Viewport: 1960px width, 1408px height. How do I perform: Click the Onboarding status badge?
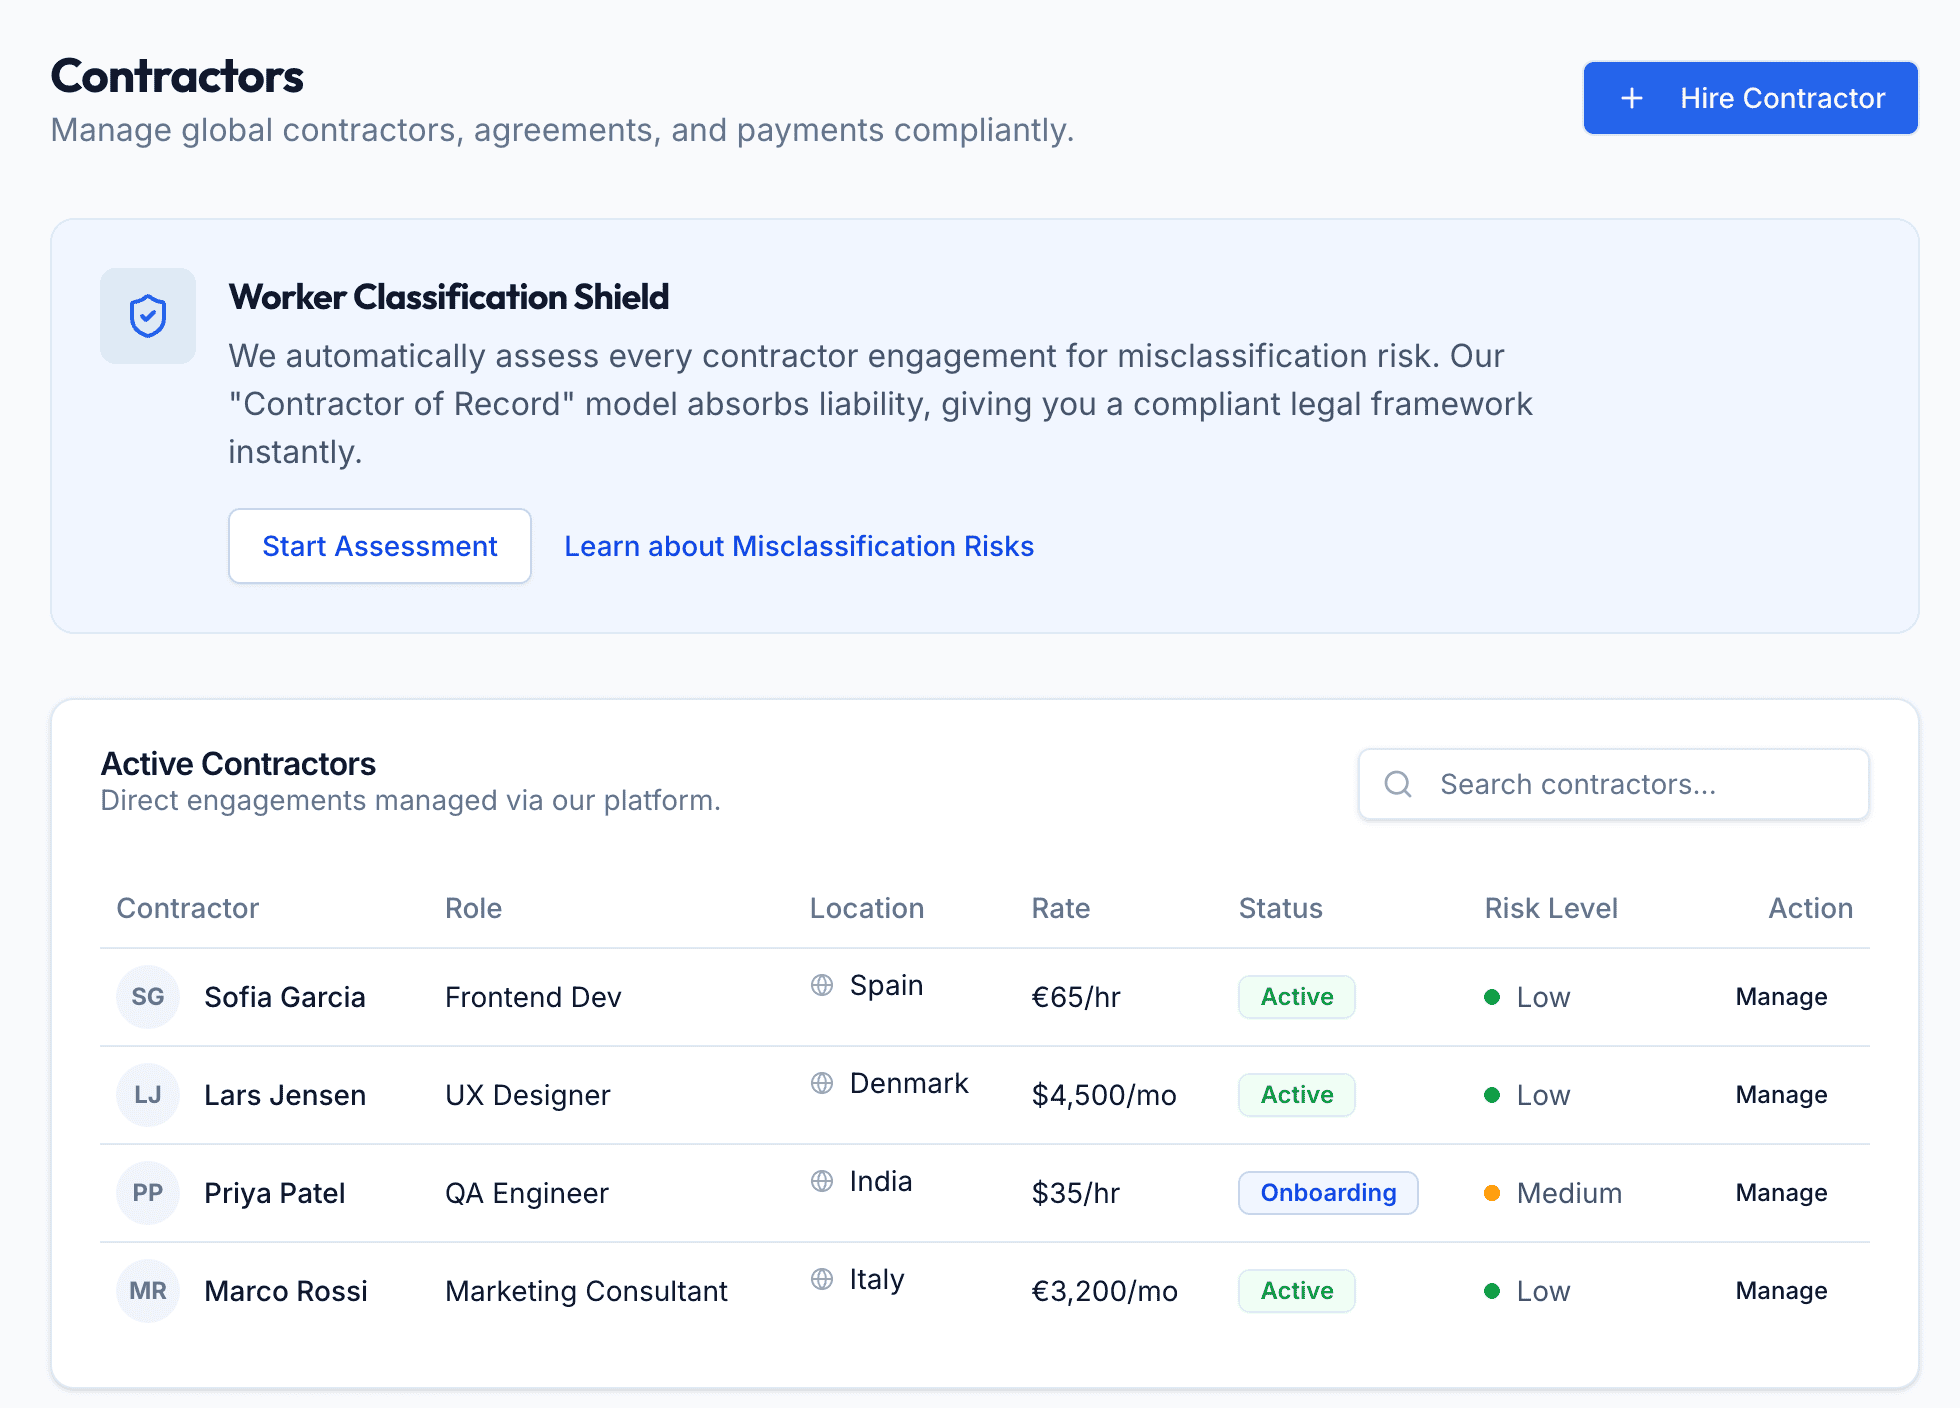tap(1328, 1192)
